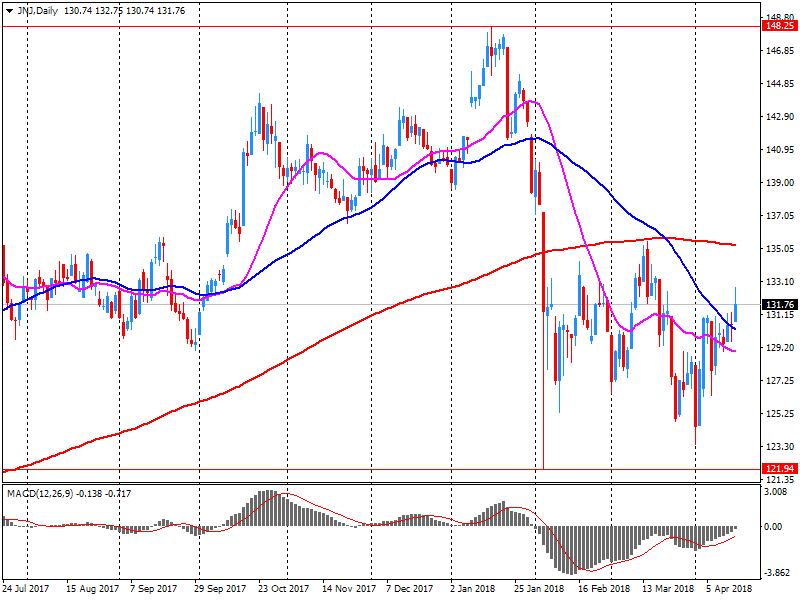
Task: Click the 139.00 price axis value
Action: point(780,183)
